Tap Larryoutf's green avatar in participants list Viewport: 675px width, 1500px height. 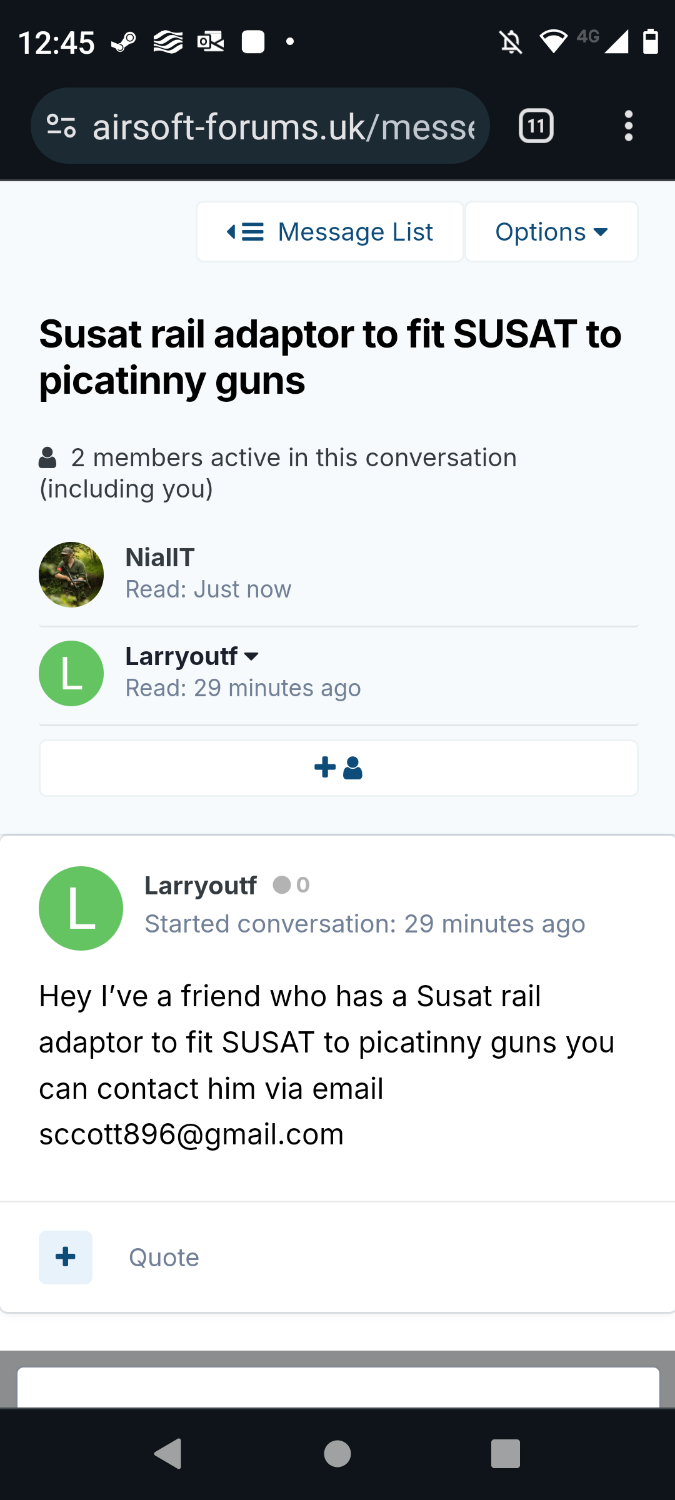[71, 673]
